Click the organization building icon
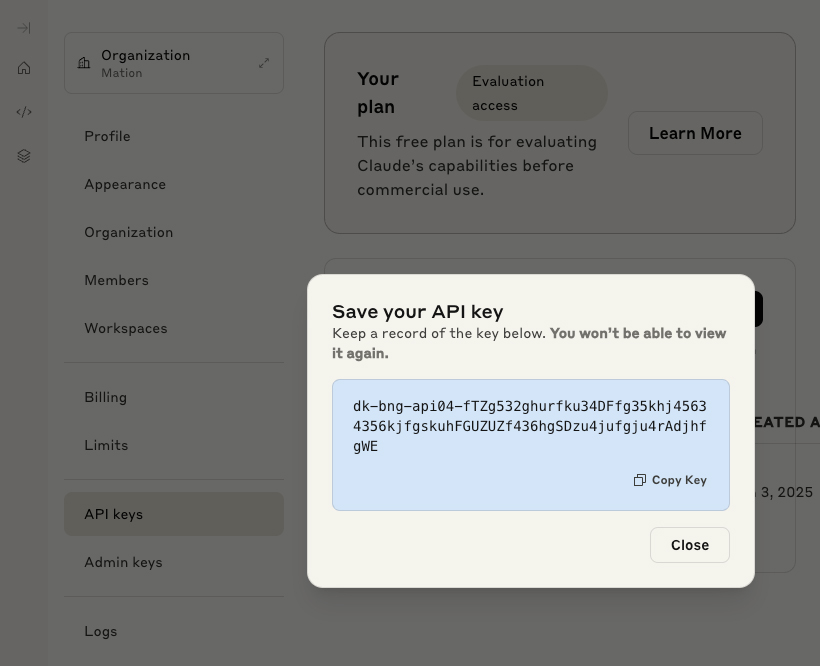This screenshot has height=666, width=820. tap(84, 63)
